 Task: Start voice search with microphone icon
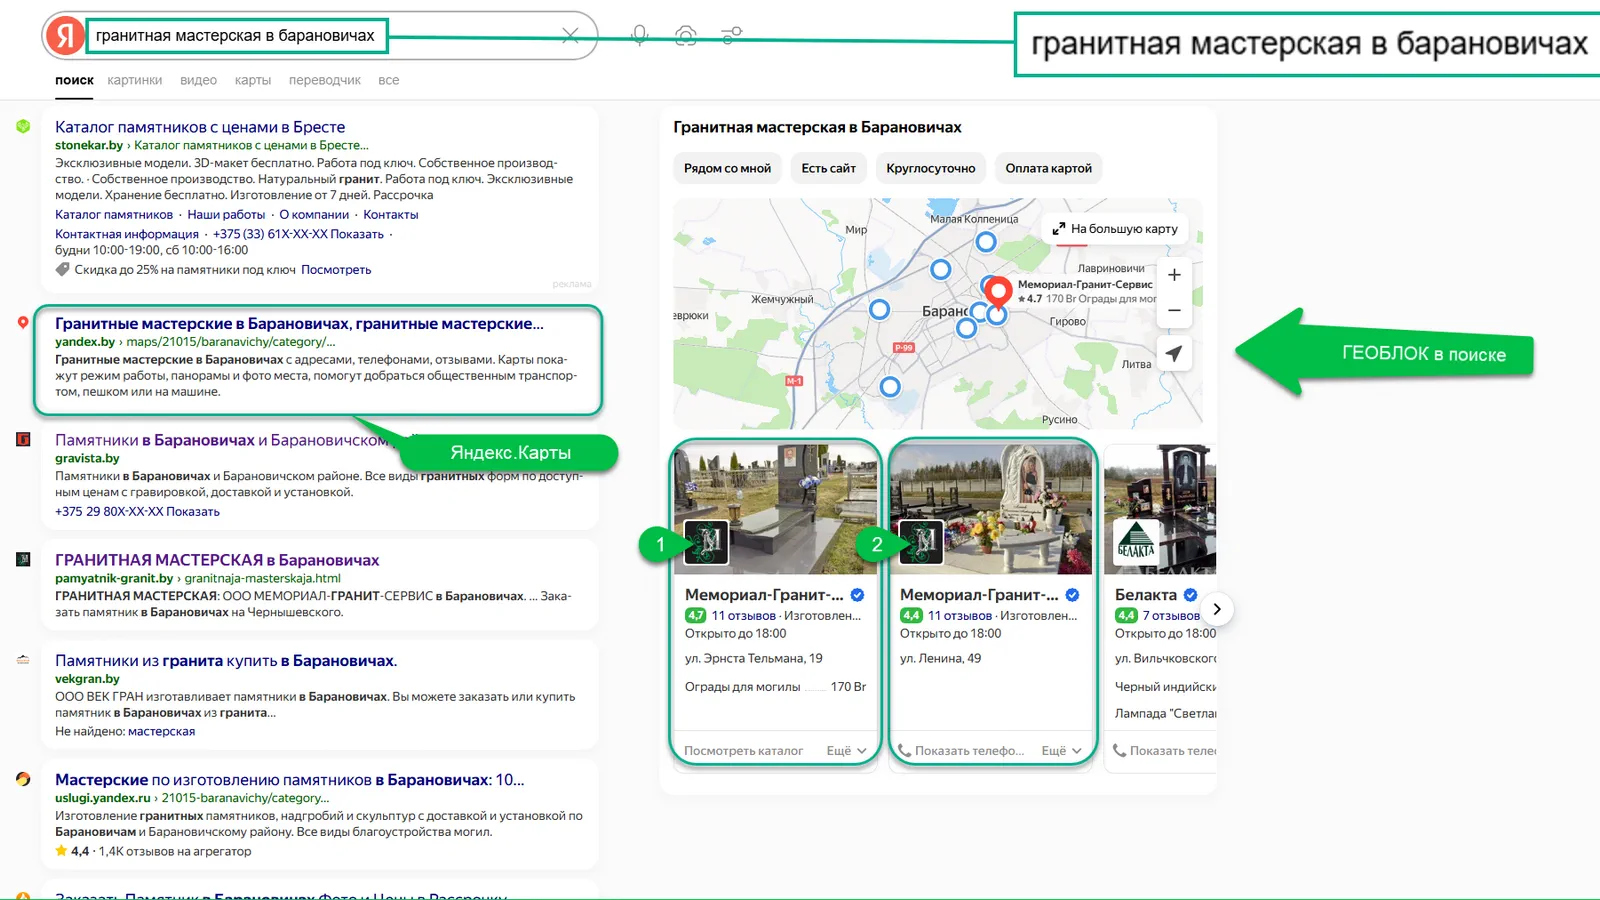point(640,36)
